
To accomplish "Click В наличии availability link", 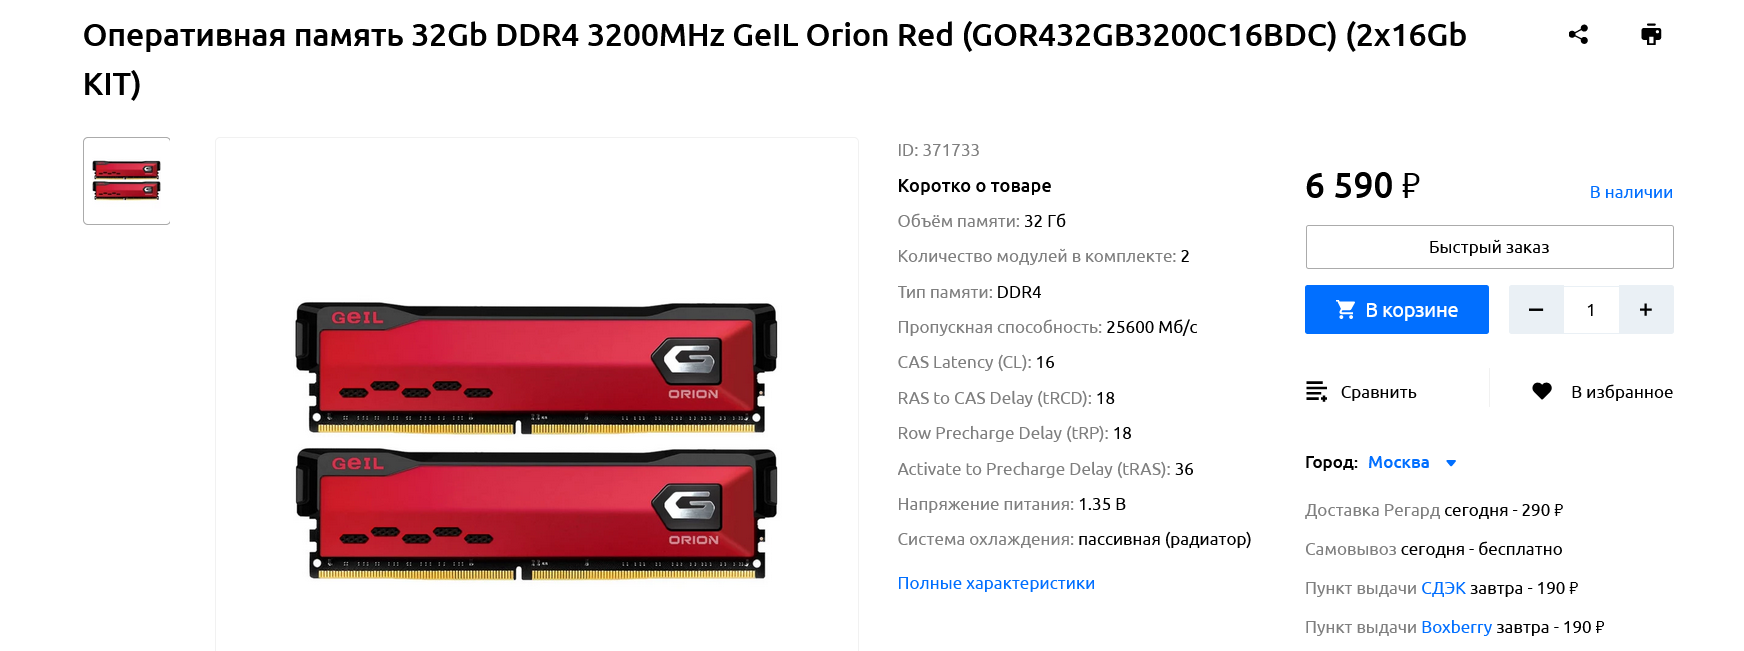I will [x=1631, y=192].
